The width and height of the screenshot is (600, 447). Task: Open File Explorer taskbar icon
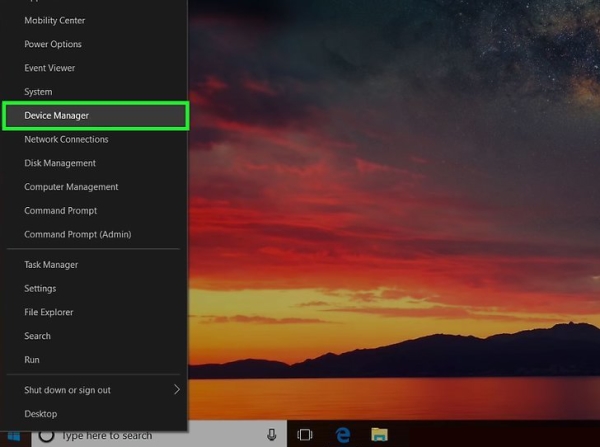click(x=379, y=435)
